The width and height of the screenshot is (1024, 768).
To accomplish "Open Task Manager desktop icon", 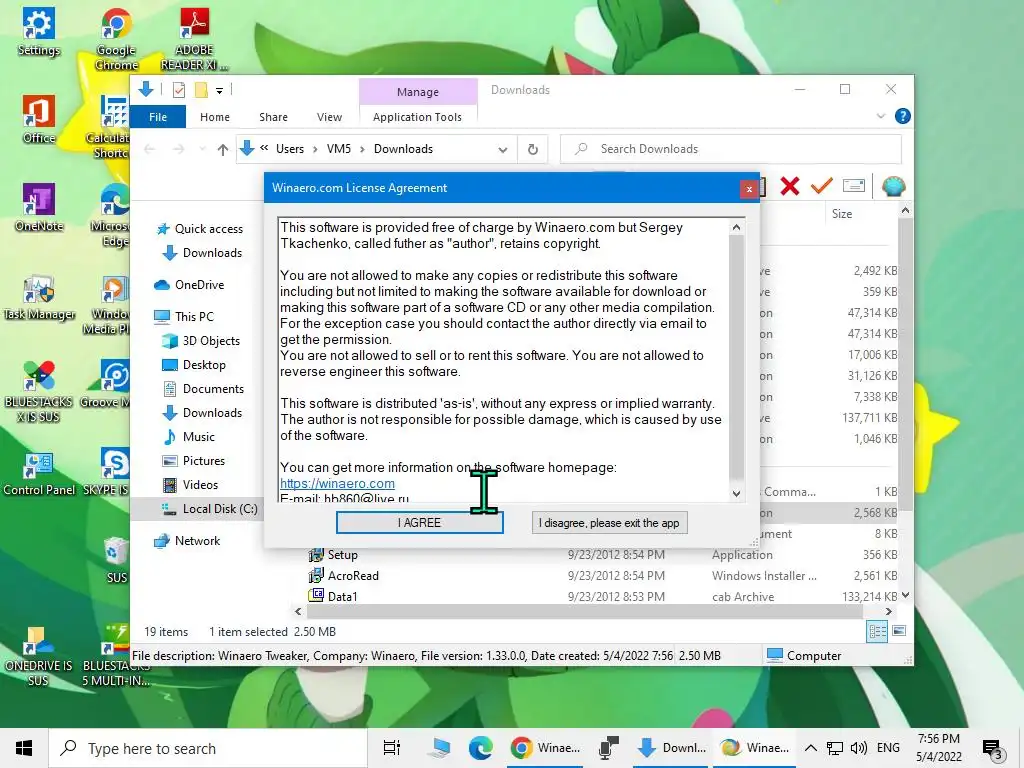I will coord(39,297).
